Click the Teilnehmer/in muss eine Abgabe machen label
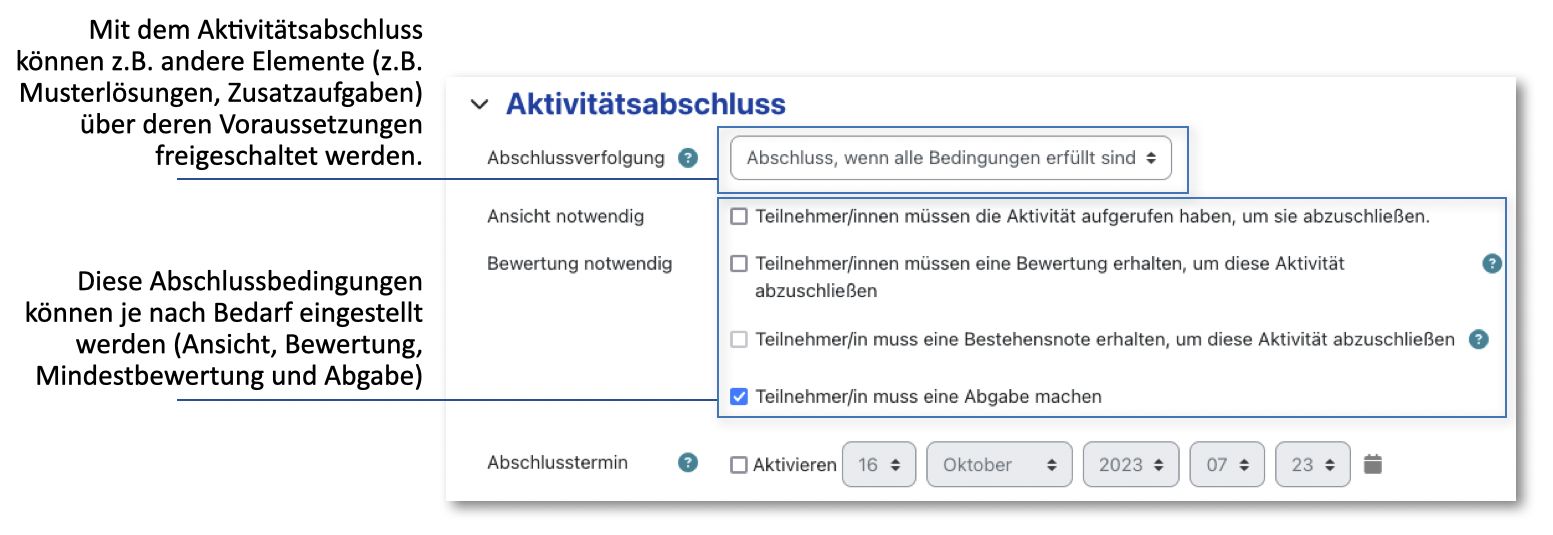 pyautogui.click(x=928, y=396)
